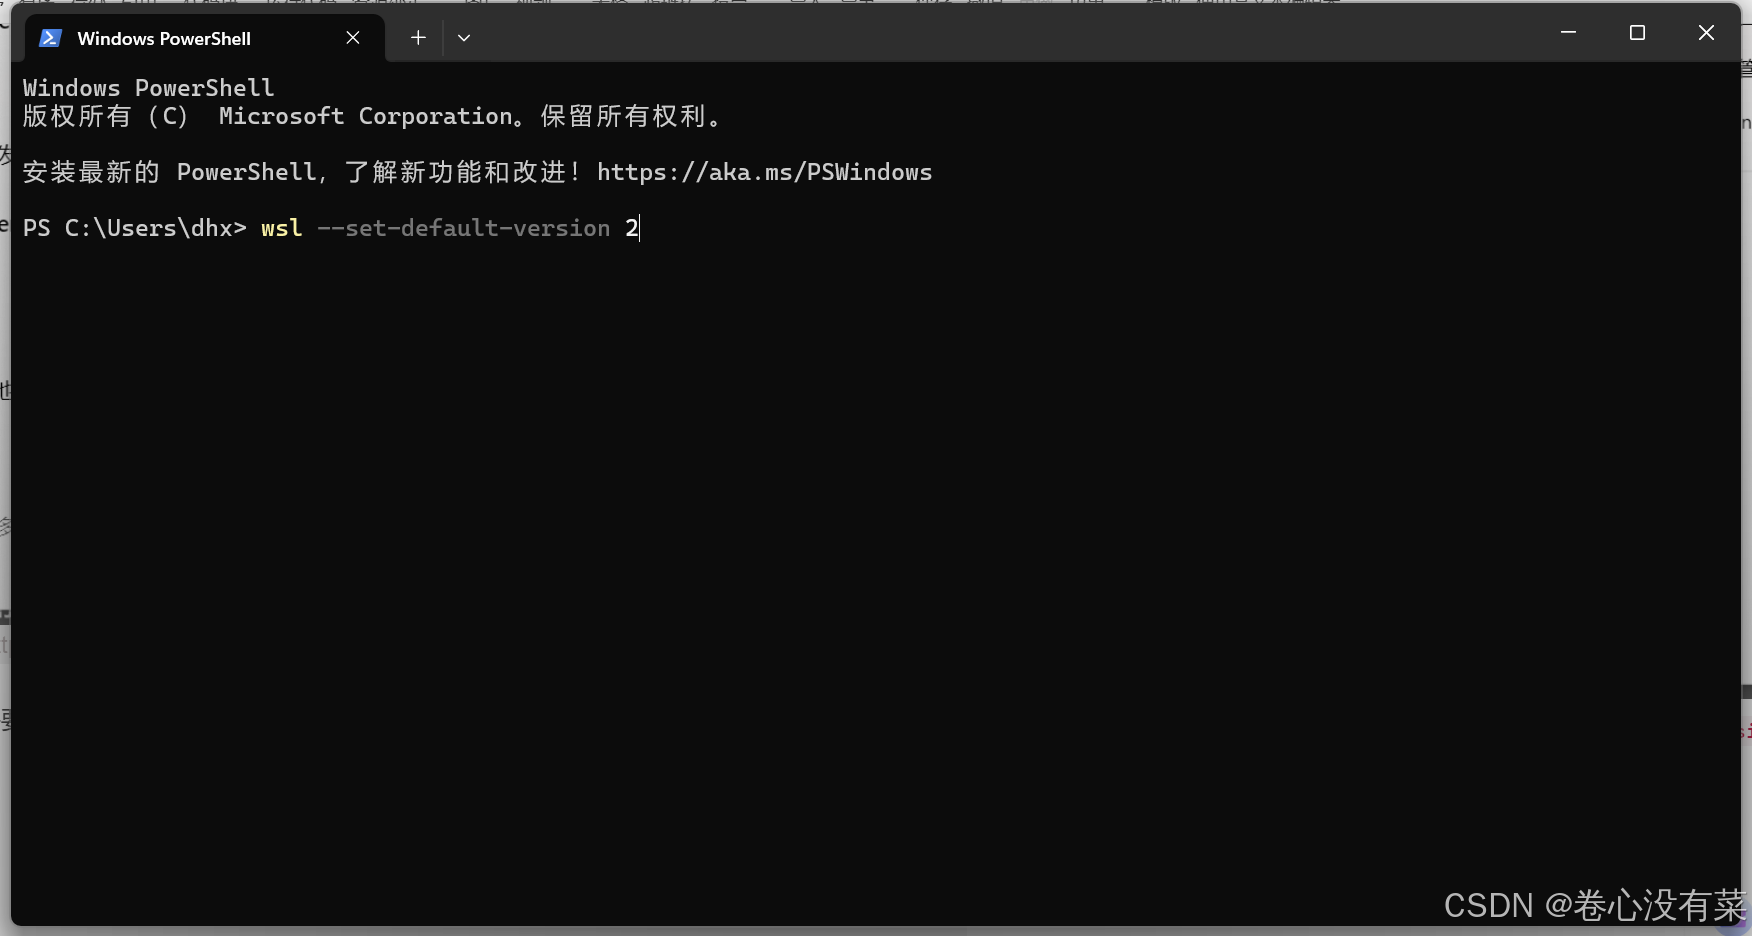This screenshot has height=936, width=1752.
Task: Click the blinking cursor after the 2
Action: 638,228
